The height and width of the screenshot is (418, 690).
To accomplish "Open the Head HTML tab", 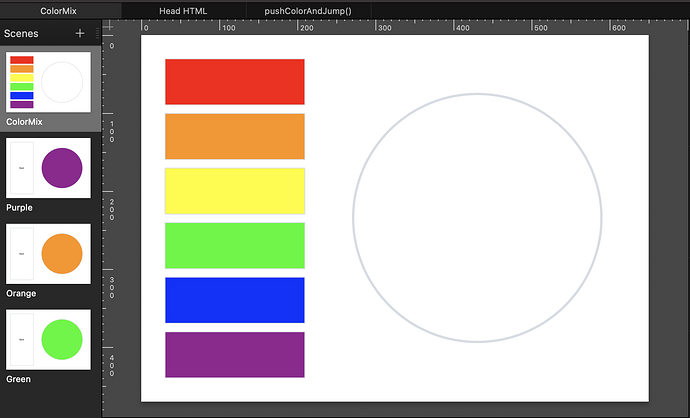I will [184, 9].
